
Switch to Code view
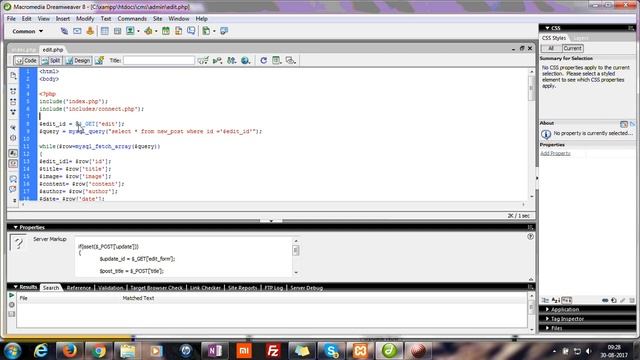[26, 60]
